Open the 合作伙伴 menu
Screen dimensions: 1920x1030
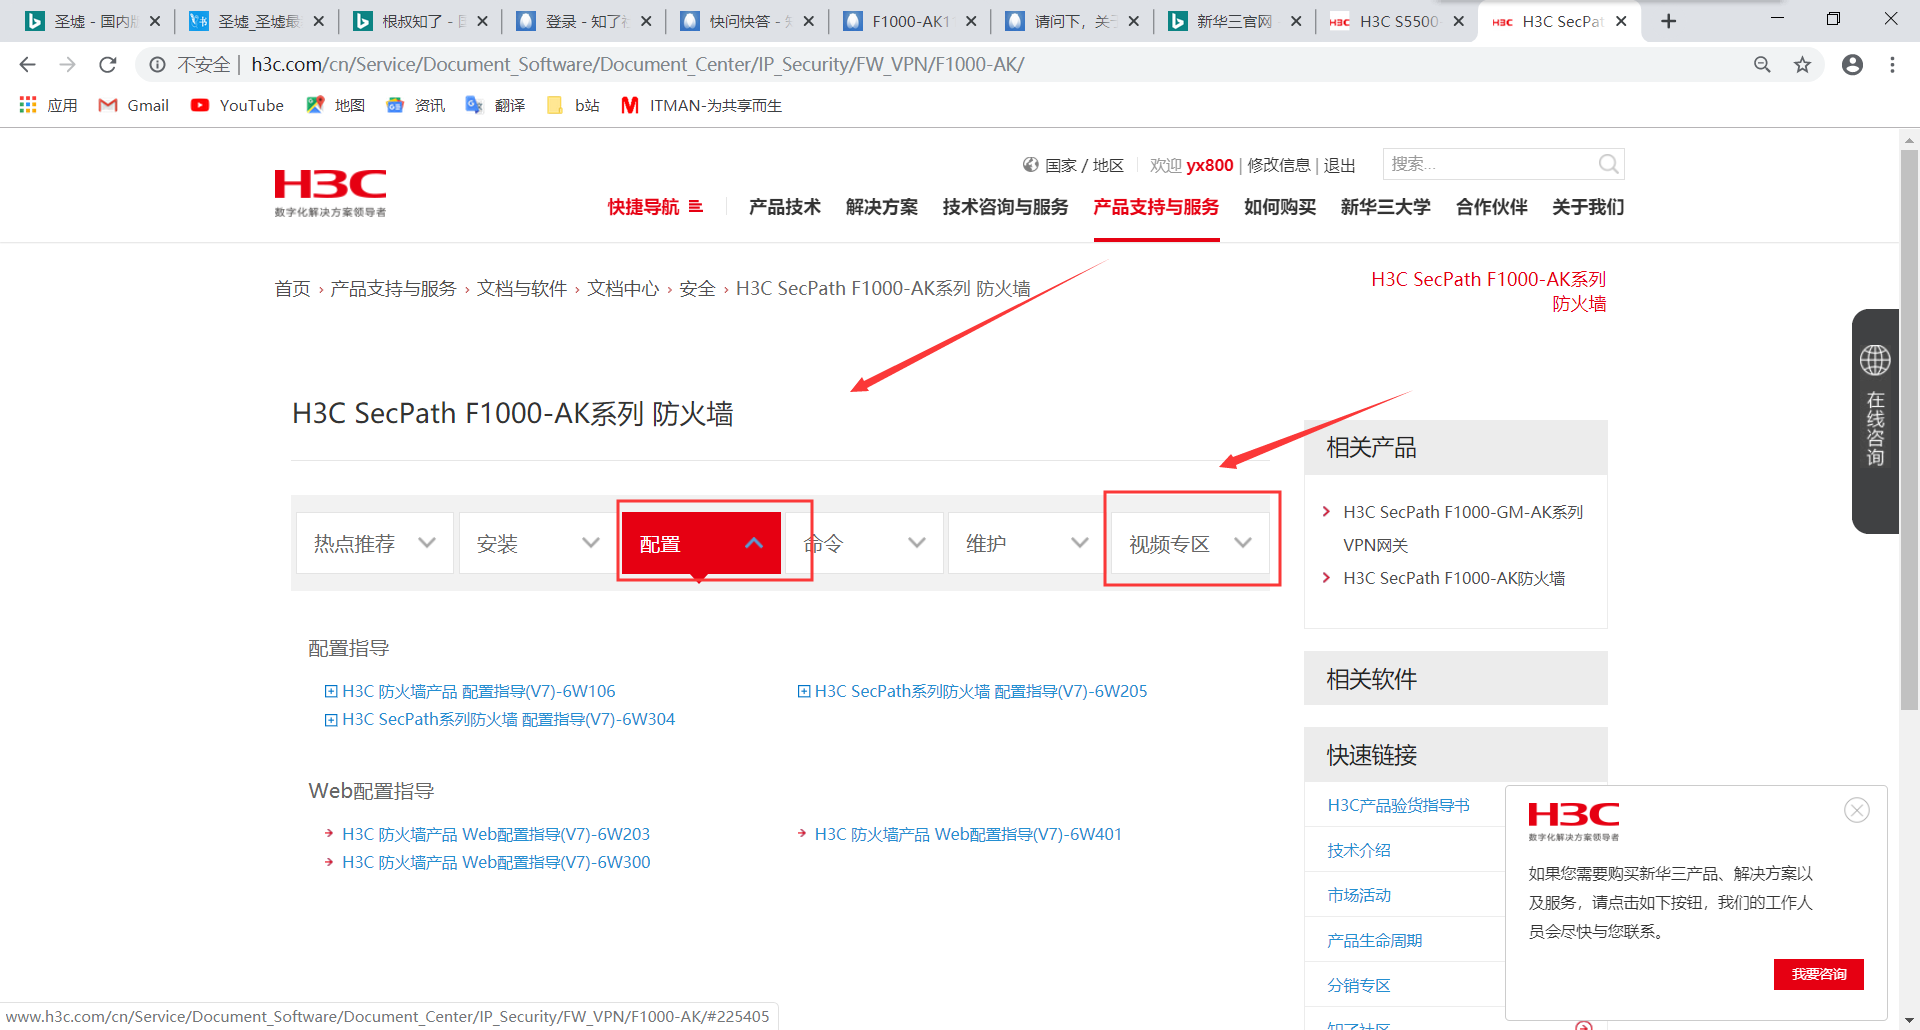coord(1492,207)
